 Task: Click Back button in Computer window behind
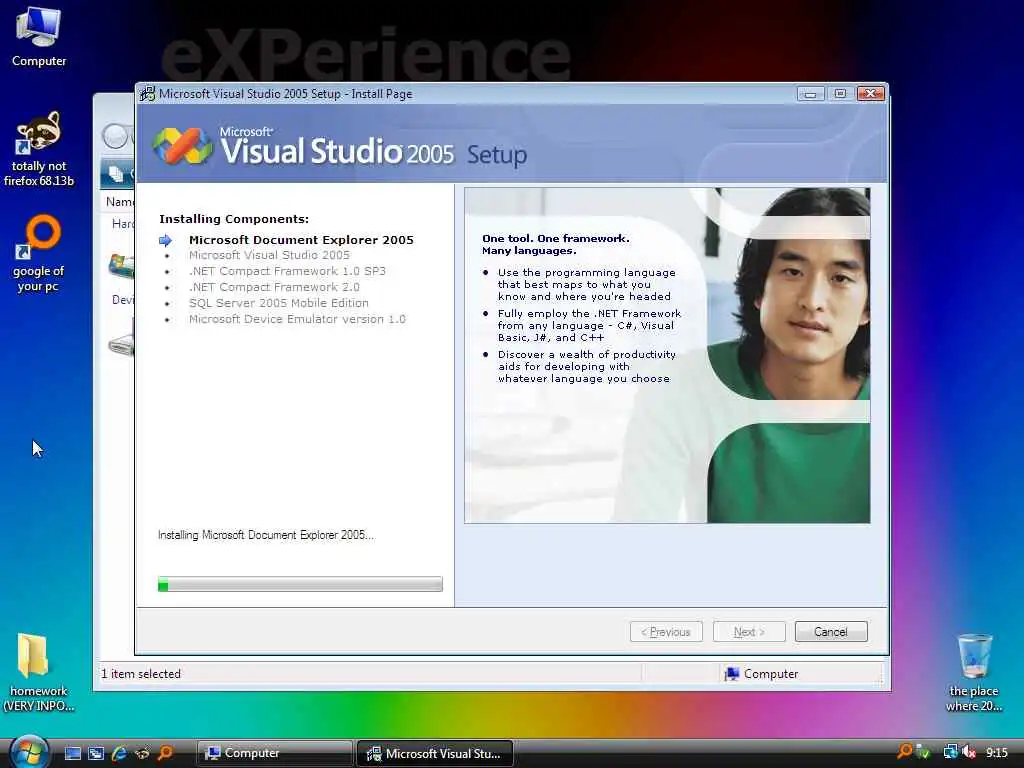point(116,136)
